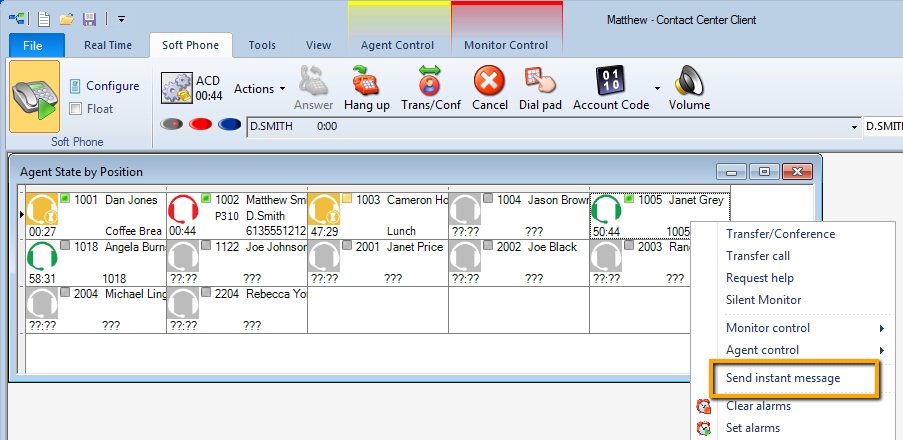Select agent 1001 Dan Jones cell

(x=94, y=215)
